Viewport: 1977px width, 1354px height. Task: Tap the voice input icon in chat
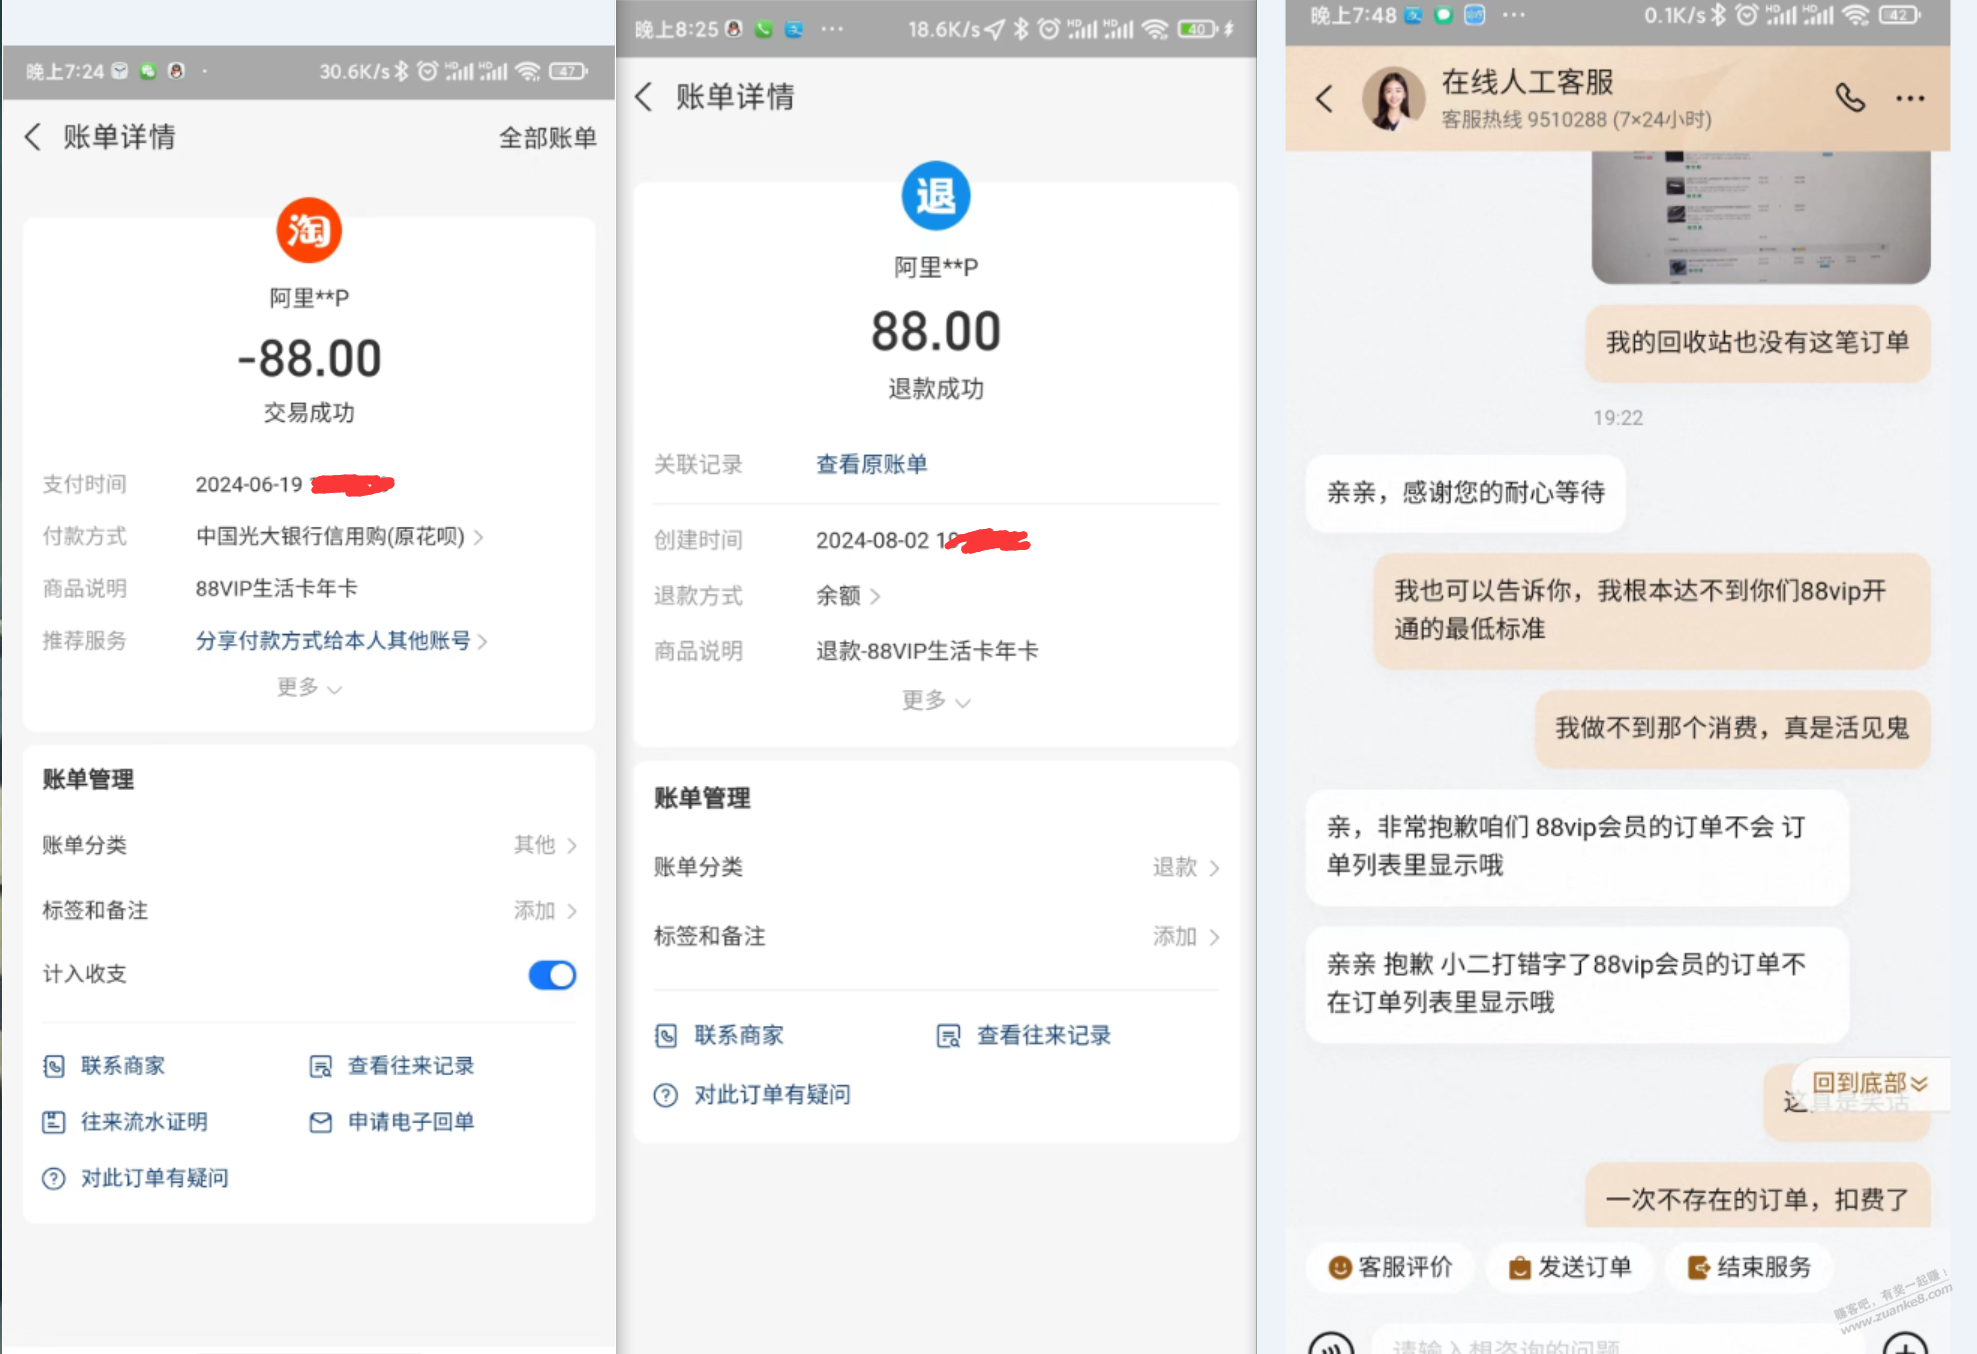(x=1331, y=1344)
